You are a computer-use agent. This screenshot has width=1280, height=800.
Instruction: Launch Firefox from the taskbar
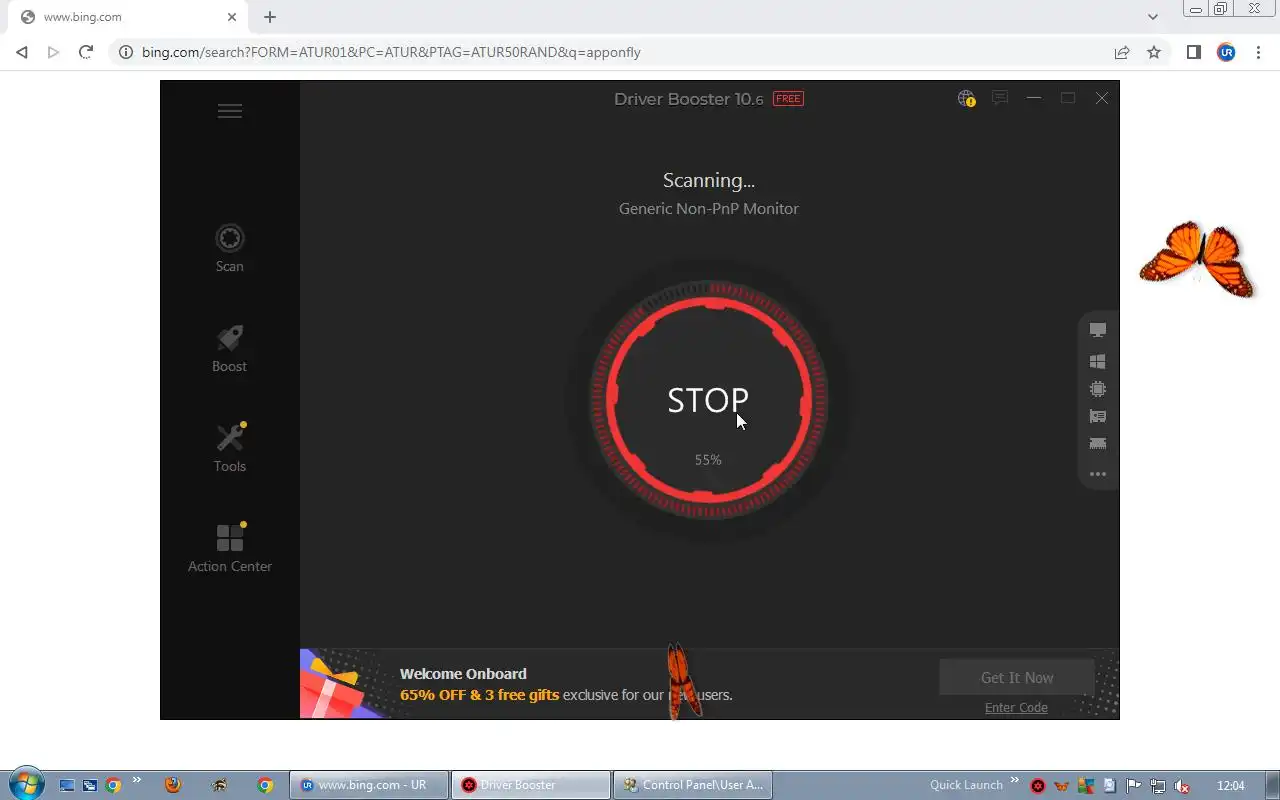pos(173,785)
